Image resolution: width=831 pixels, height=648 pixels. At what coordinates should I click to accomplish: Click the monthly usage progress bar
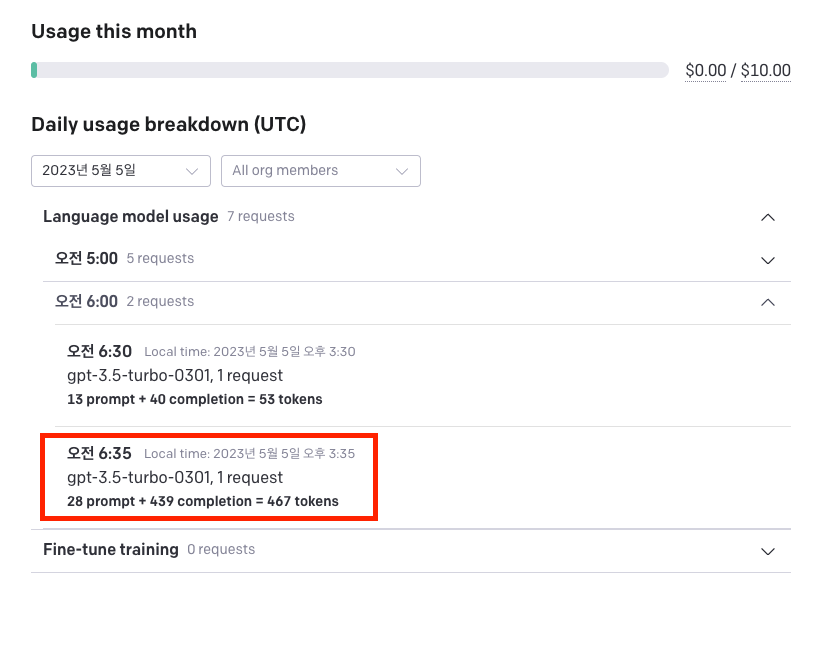350,70
